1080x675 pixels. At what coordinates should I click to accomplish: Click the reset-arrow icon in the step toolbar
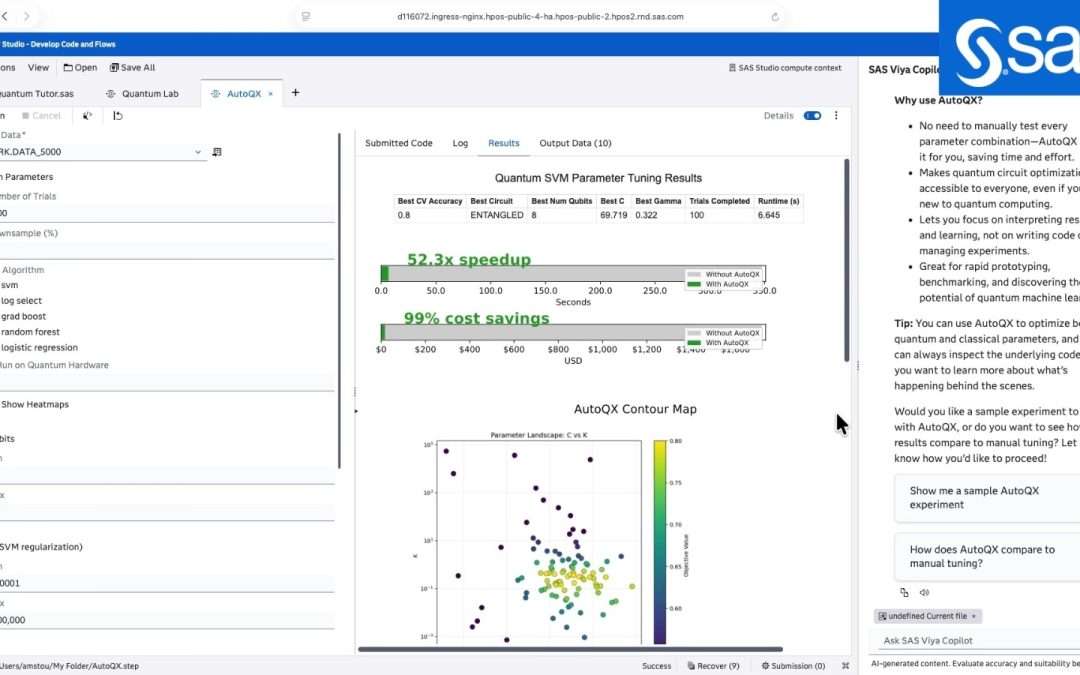click(118, 116)
